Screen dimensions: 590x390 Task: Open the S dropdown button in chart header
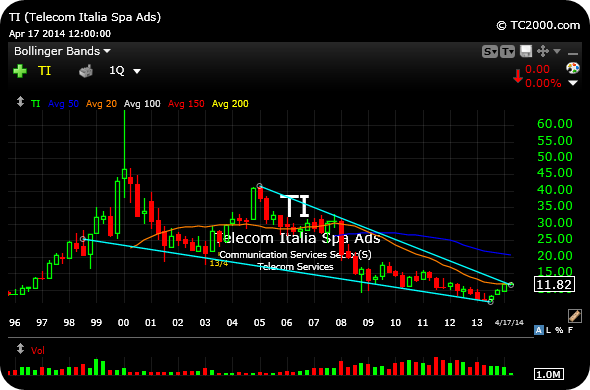tap(490, 52)
